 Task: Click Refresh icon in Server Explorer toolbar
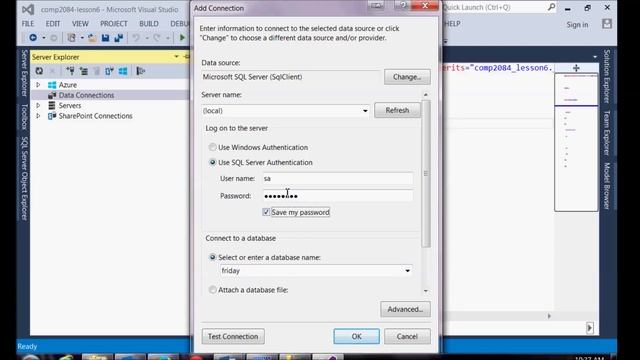click(39, 71)
